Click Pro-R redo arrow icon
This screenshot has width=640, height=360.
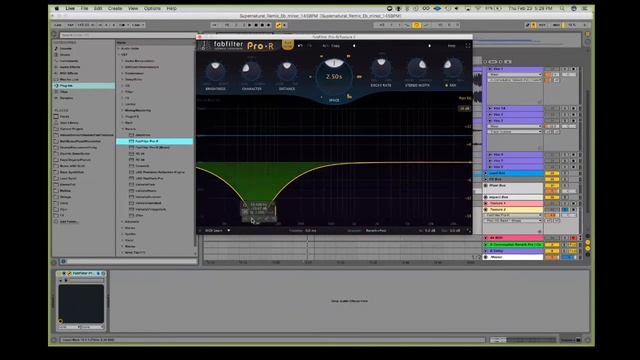point(310,46)
